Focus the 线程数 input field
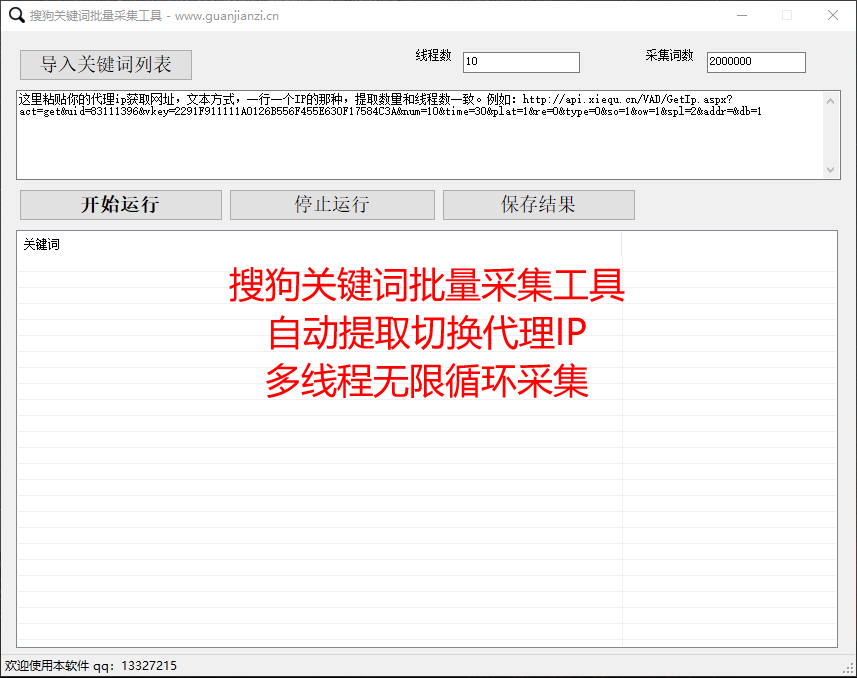Screen dimensions: 857x678 pos(521,62)
